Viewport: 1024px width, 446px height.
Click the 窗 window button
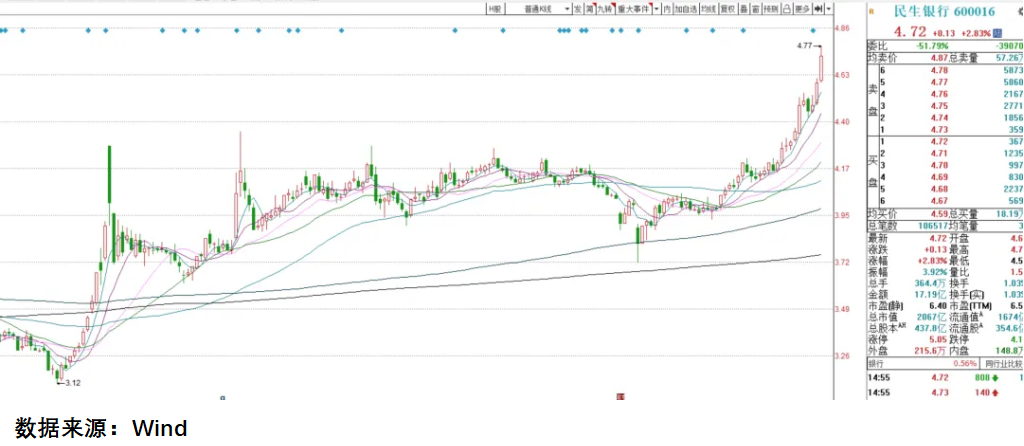757,9
